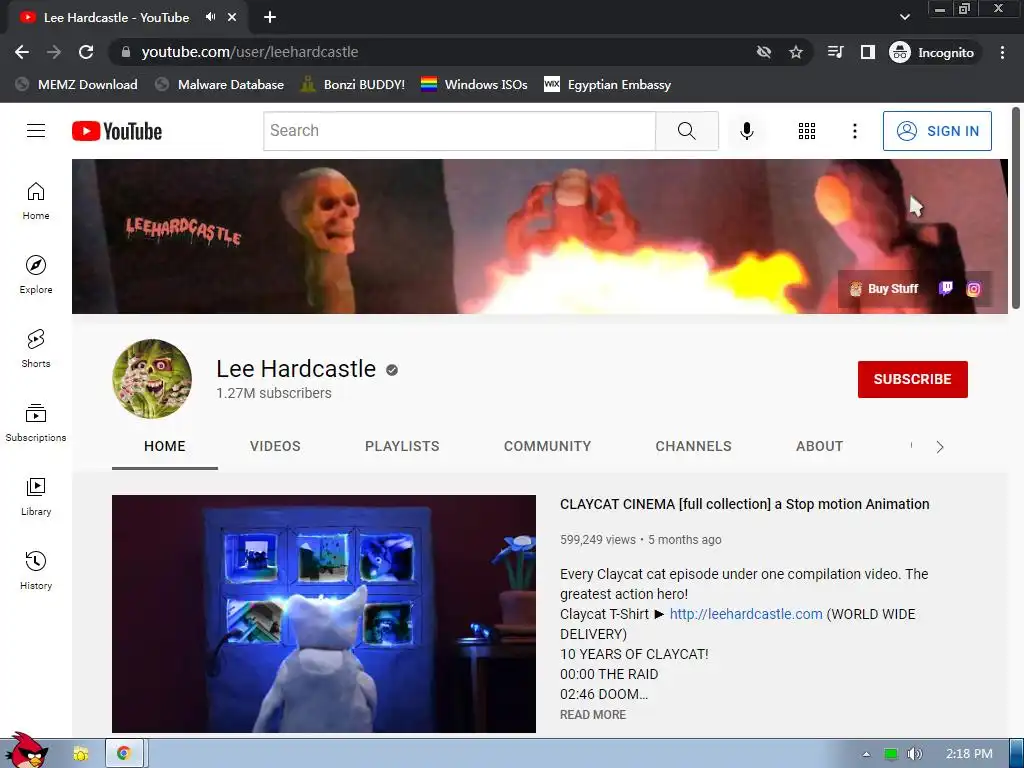Click the Chrome address bar
Image resolution: width=1024 pixels, height=768 pixels.
click(431, 52)
